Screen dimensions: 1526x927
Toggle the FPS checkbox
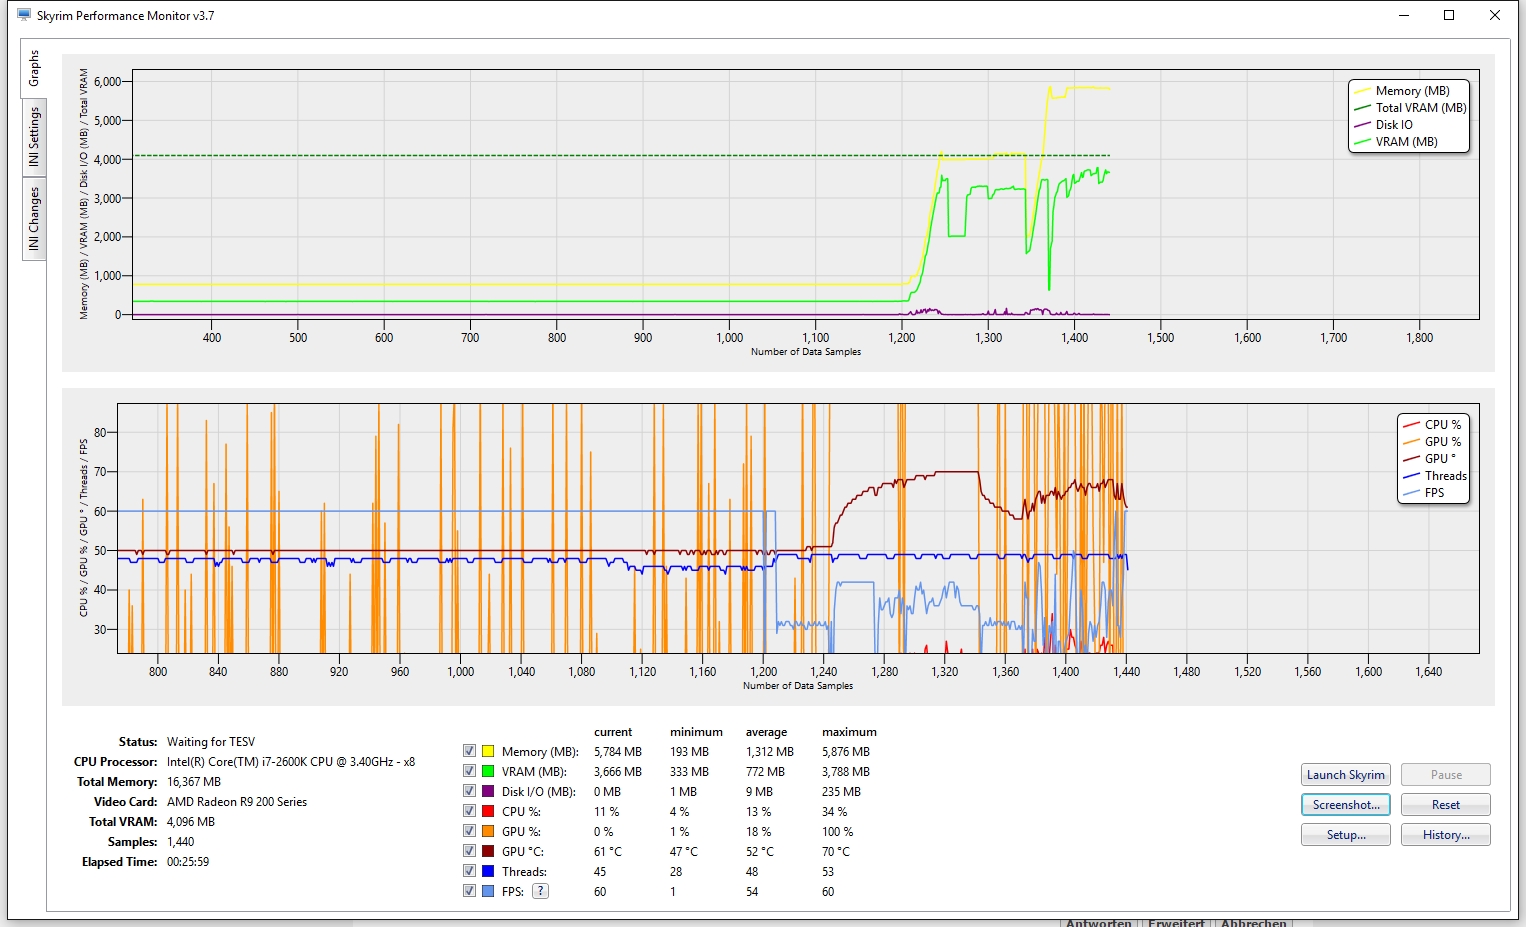click(x=469, y=891)
